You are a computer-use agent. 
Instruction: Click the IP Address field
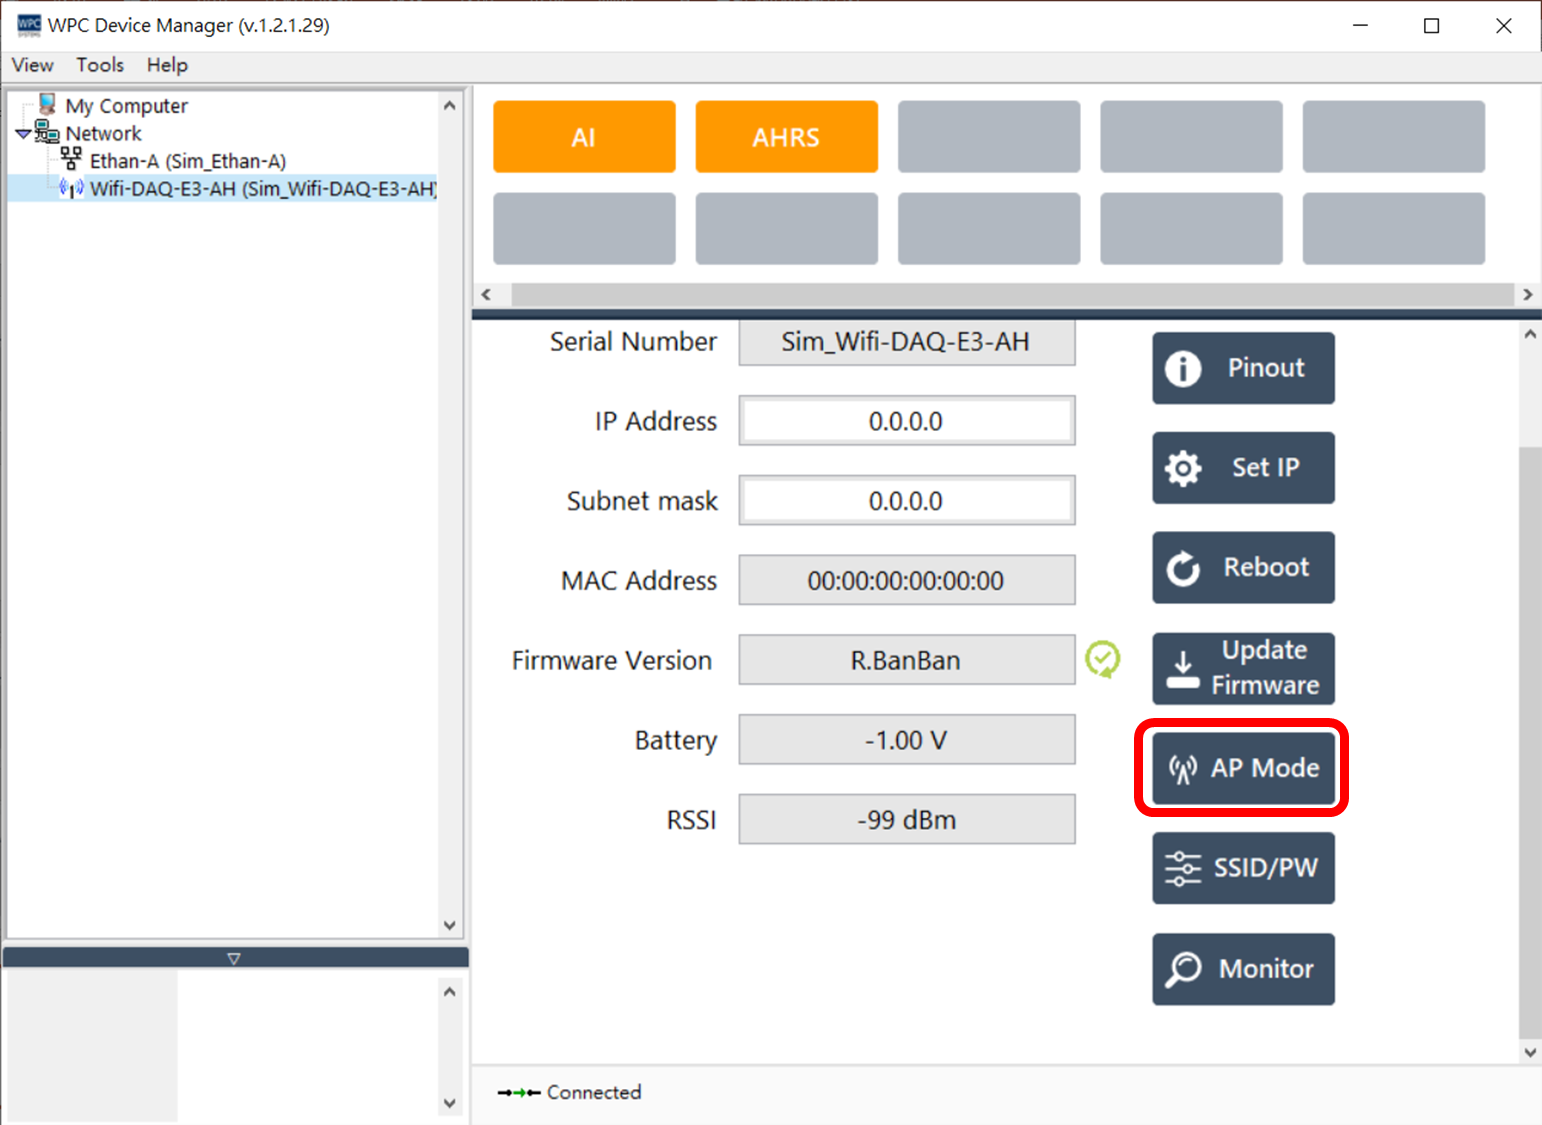click(906, 421)
